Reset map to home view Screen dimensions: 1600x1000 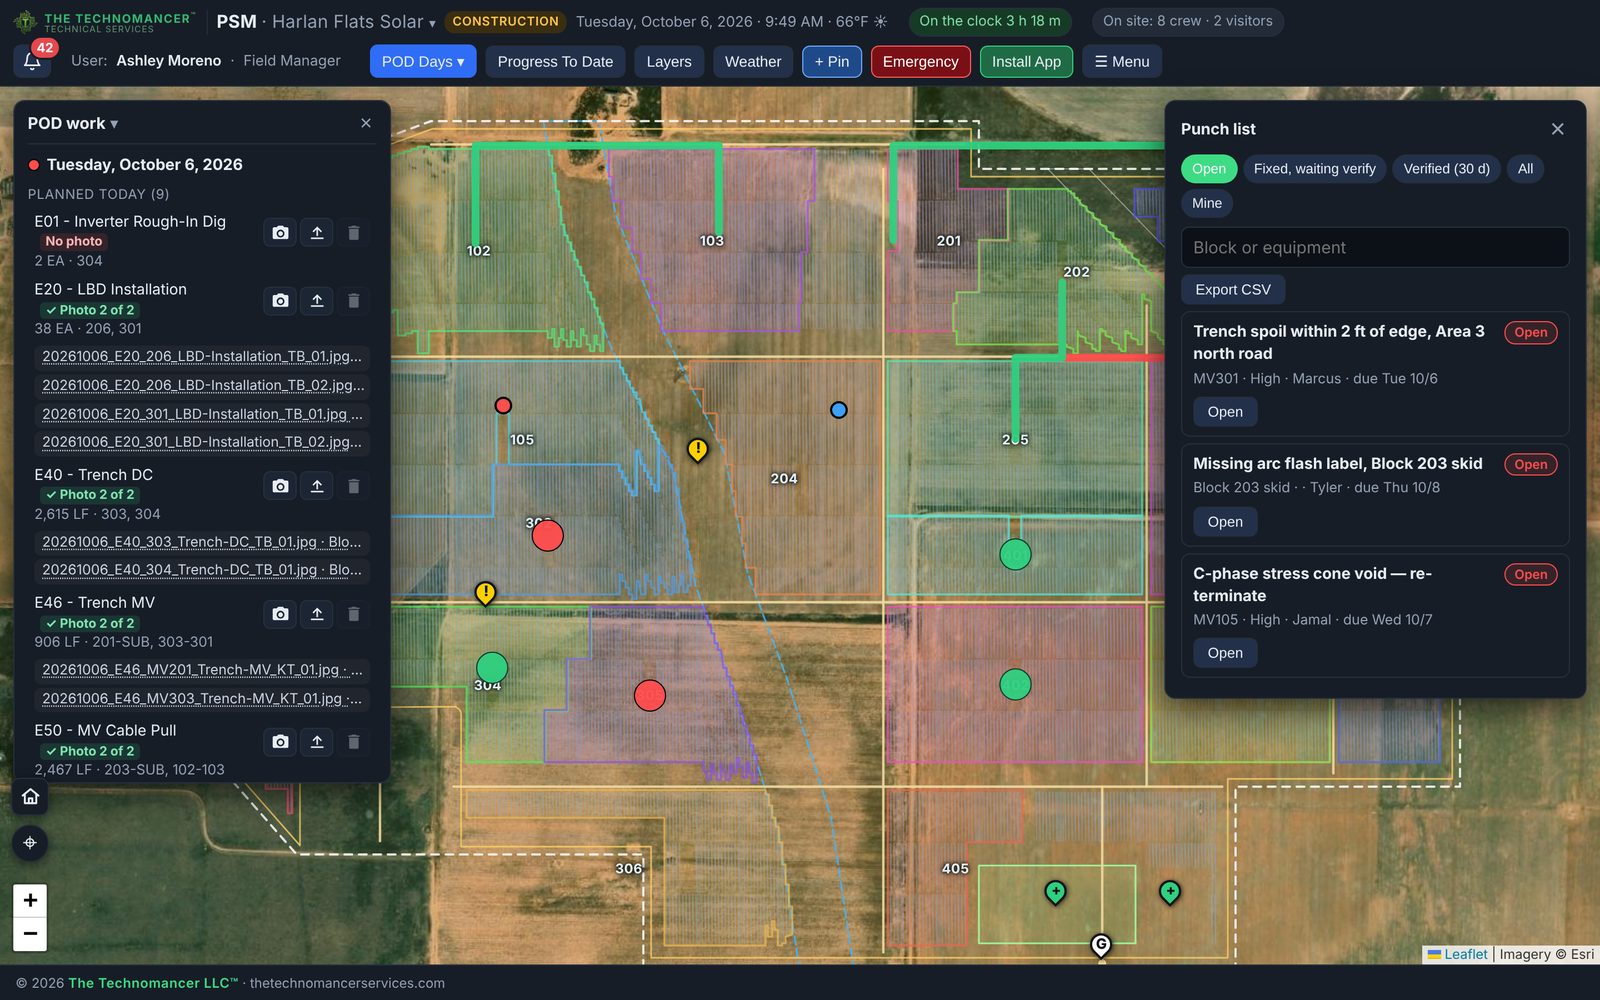[x=30, y=797]
